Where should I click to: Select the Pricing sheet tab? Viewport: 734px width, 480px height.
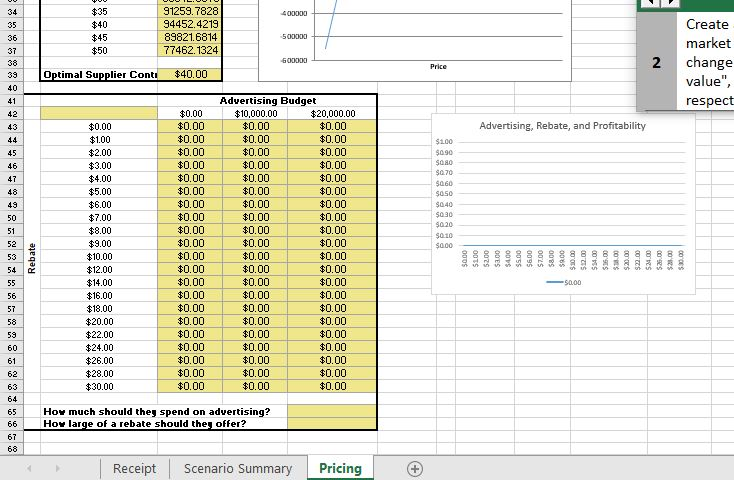tap(340, 468)
